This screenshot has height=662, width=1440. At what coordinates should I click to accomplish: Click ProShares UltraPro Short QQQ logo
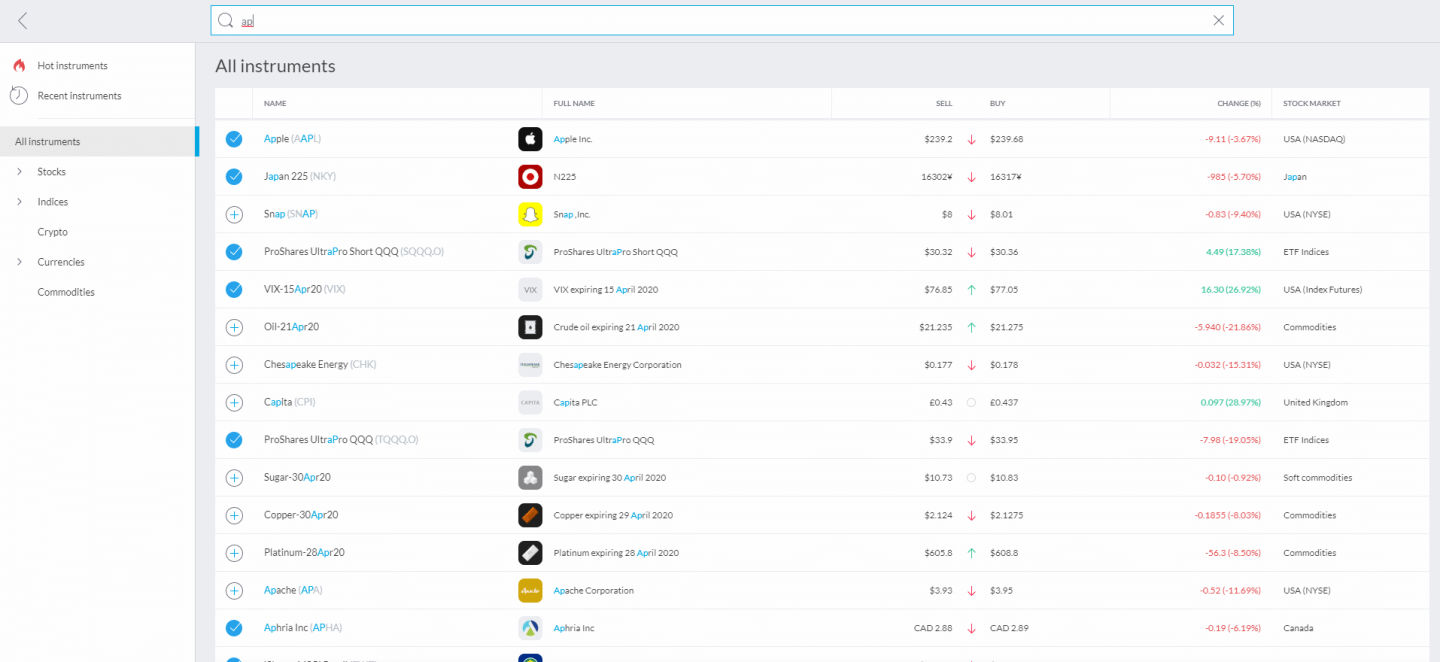(530, 251)
